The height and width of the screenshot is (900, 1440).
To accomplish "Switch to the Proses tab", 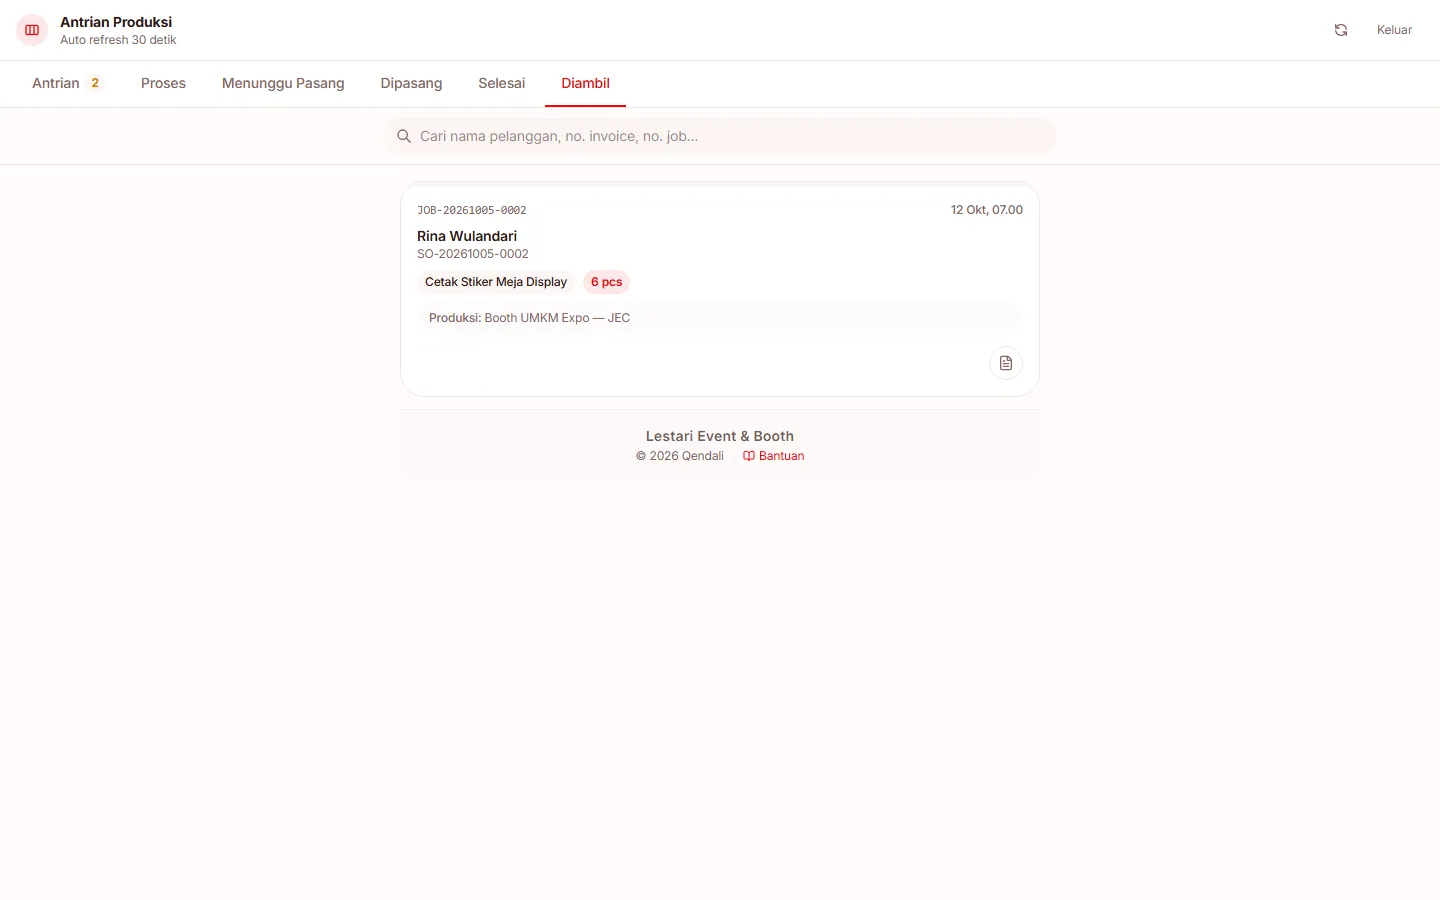I will coord(163,83).
